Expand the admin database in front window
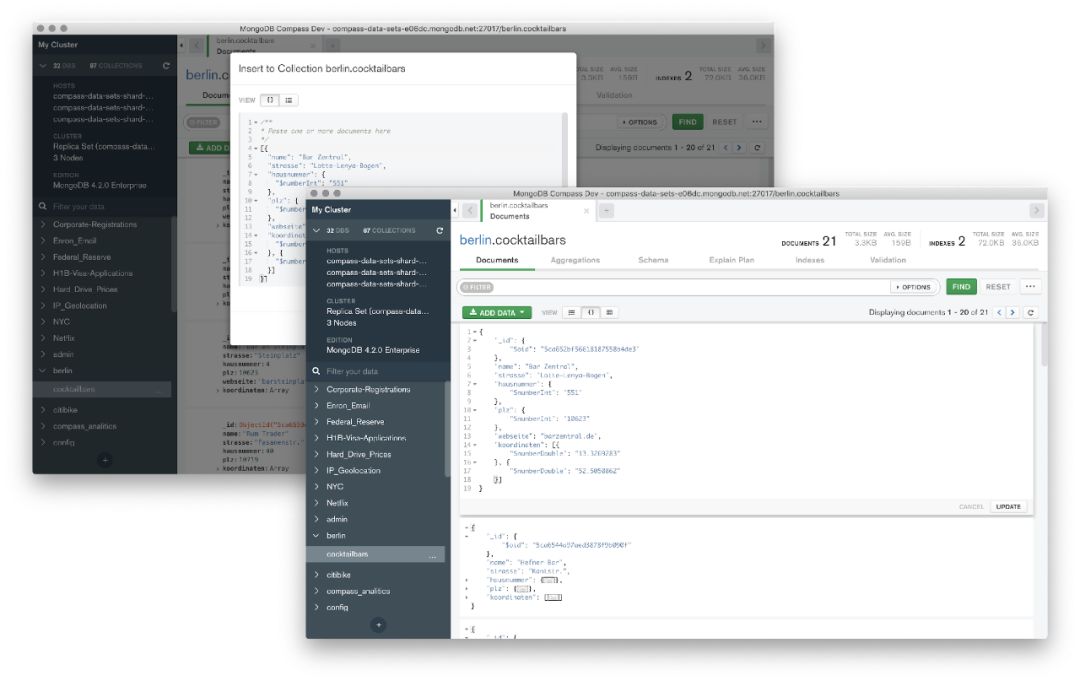This screenshot has width=1080, height=681. coord(316,520)
